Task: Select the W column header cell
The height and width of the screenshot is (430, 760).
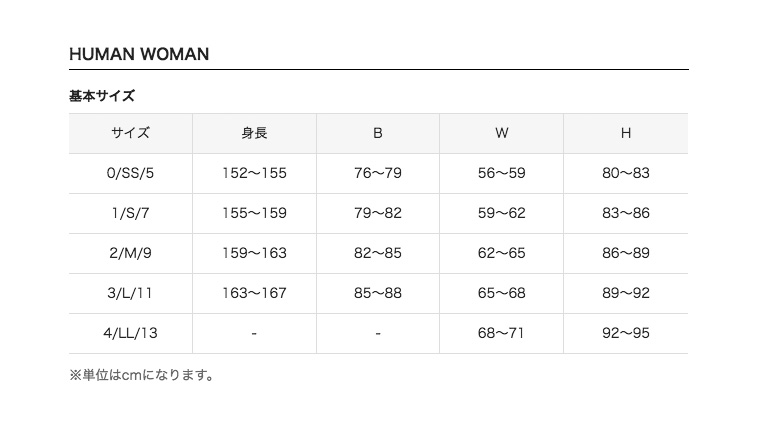Action: (502, 133)
